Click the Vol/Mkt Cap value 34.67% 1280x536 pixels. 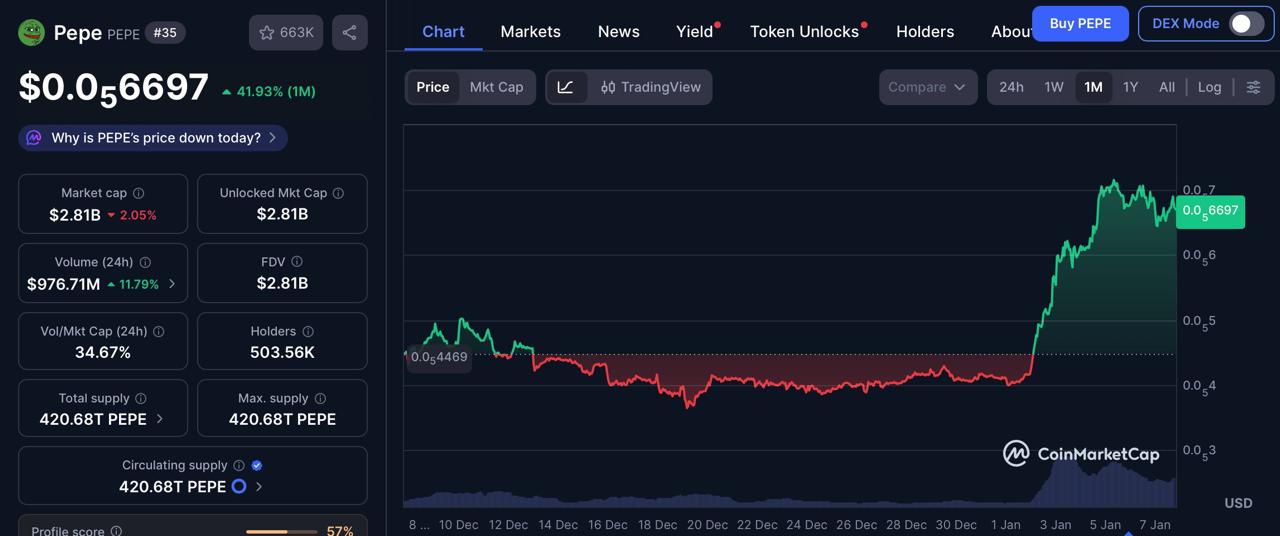point(103,352)
